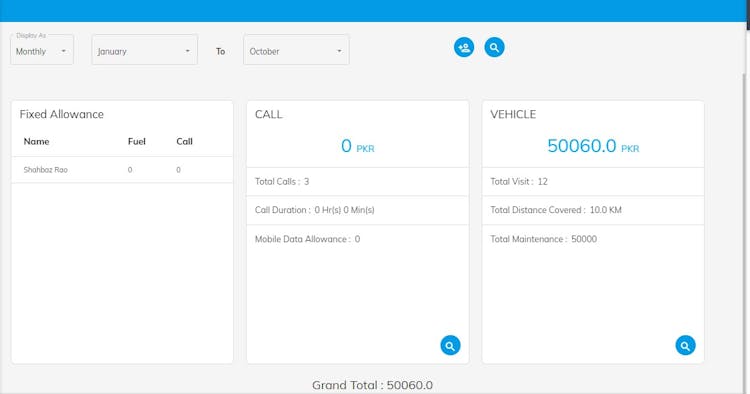
Task: Open the October end month dropdown
Action: click(x=296, y=50)
